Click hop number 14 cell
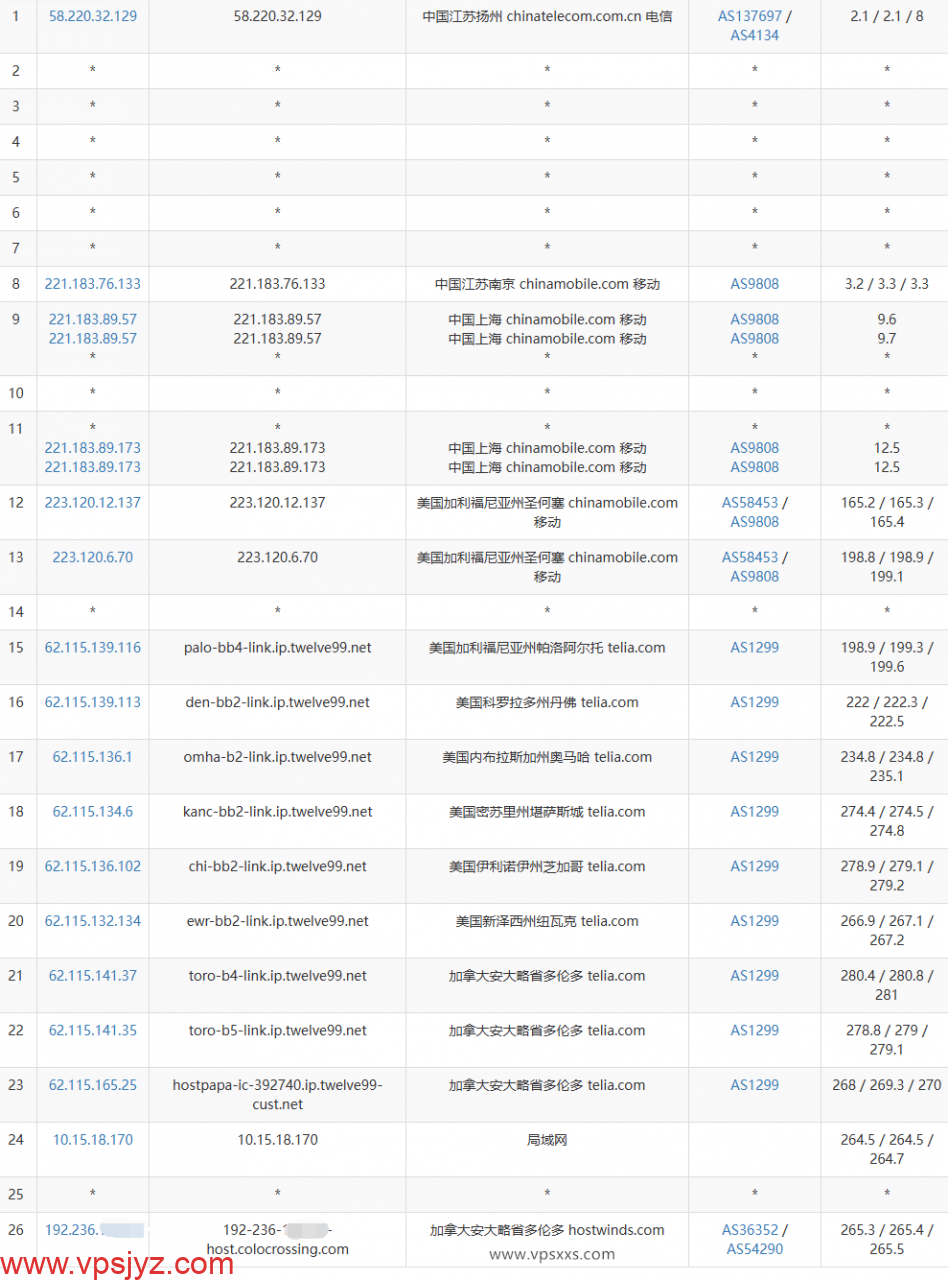The height and width of the screenshot is (1280, 948). tap(16, 612)
